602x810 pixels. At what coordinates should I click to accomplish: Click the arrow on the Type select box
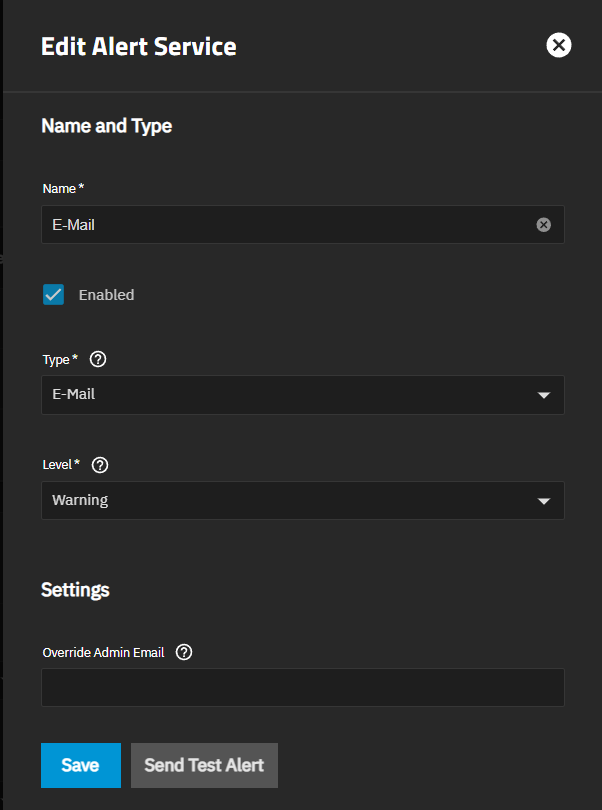(x=543, y=396)
